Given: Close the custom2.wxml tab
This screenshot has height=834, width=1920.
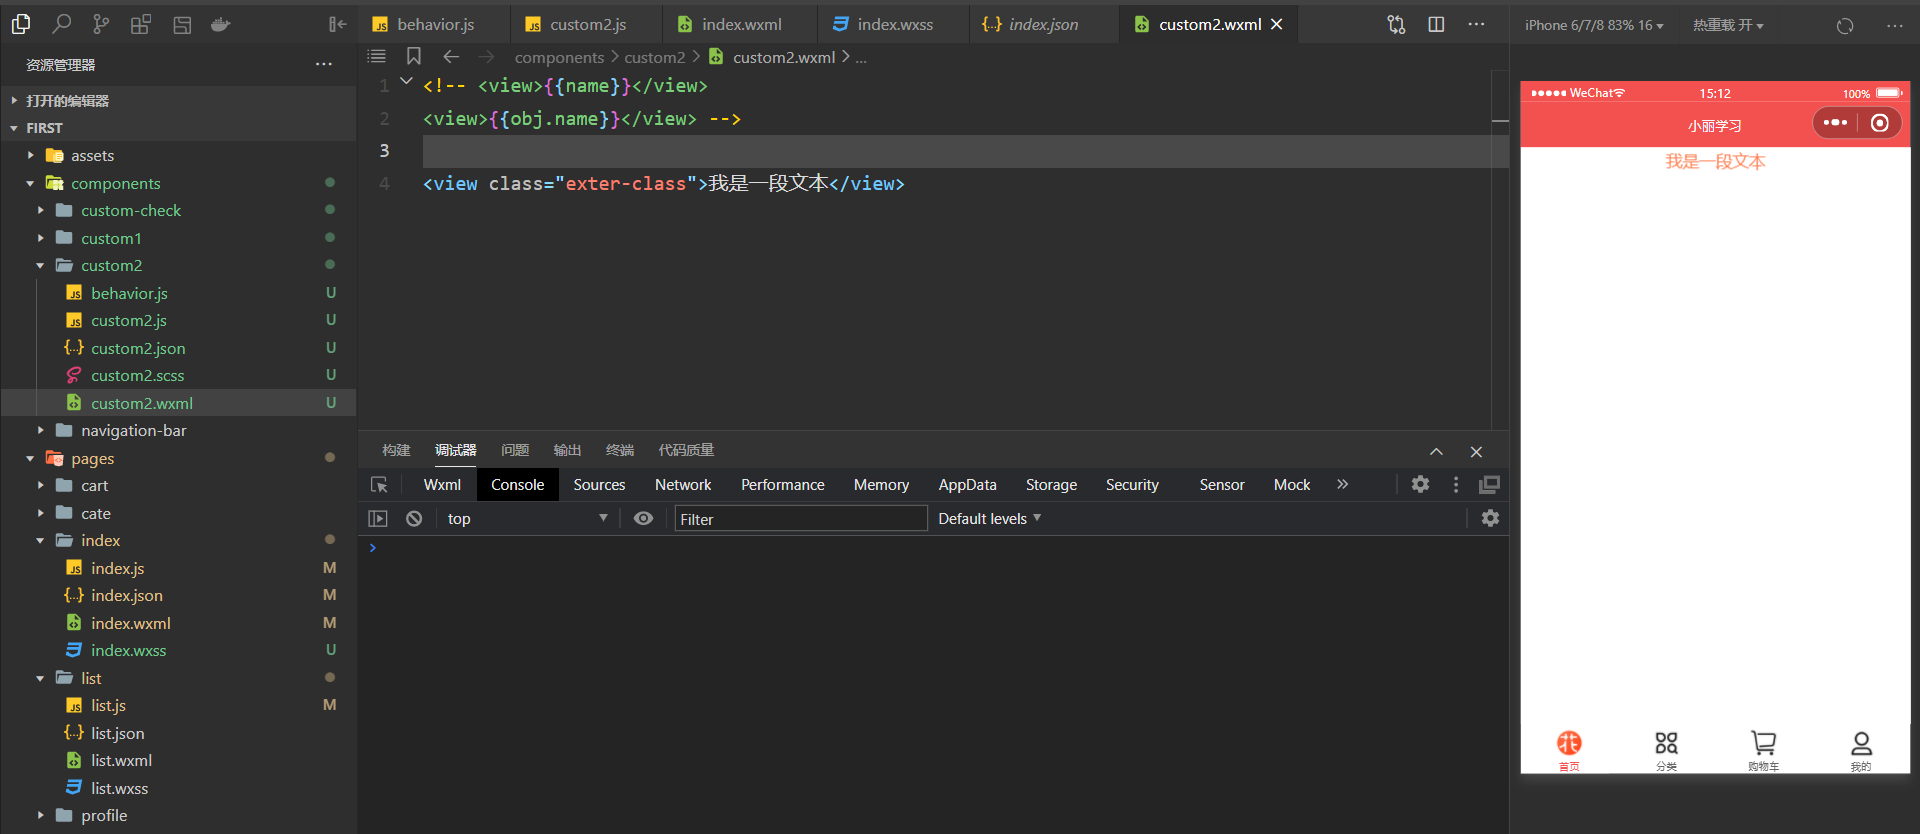Looking at the screenshot, I should pyautogui.click(x=1277, y=24).
